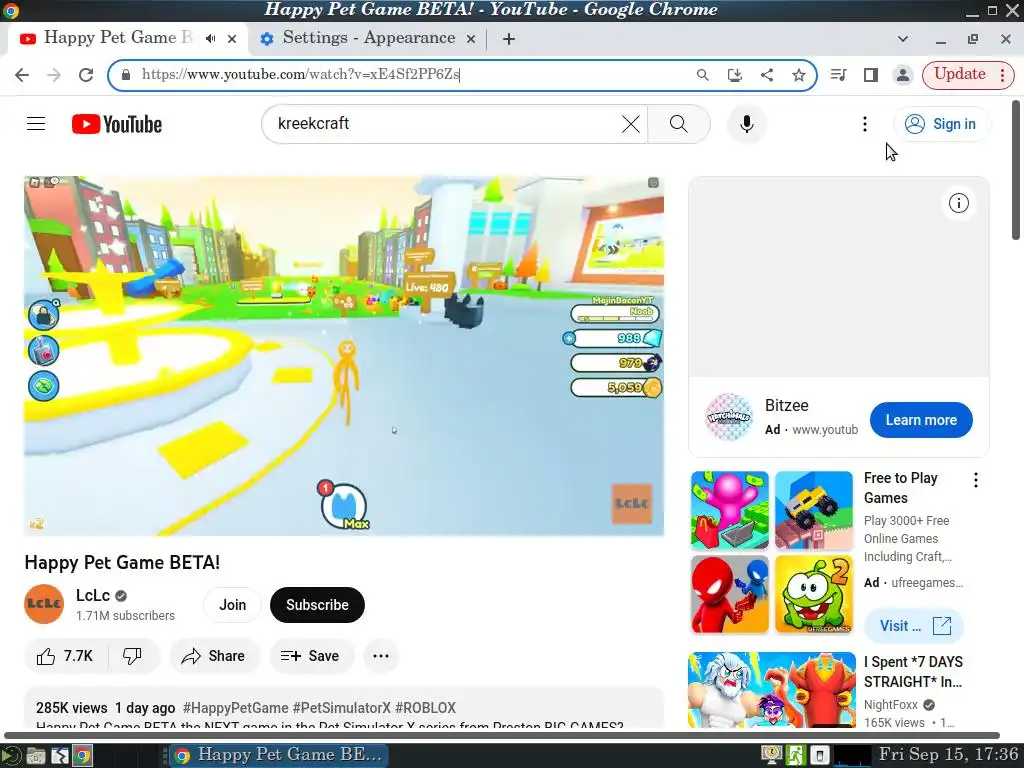Click the Sign in button
The width and height of the screenshot is (1024, 768).
pyautogui.click(x=941, y=123)
